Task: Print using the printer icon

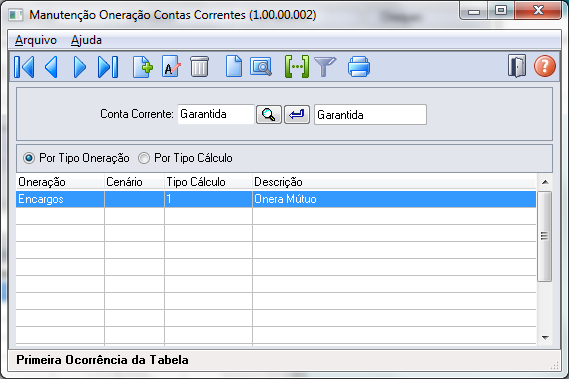Action: [x=359, y=67]
